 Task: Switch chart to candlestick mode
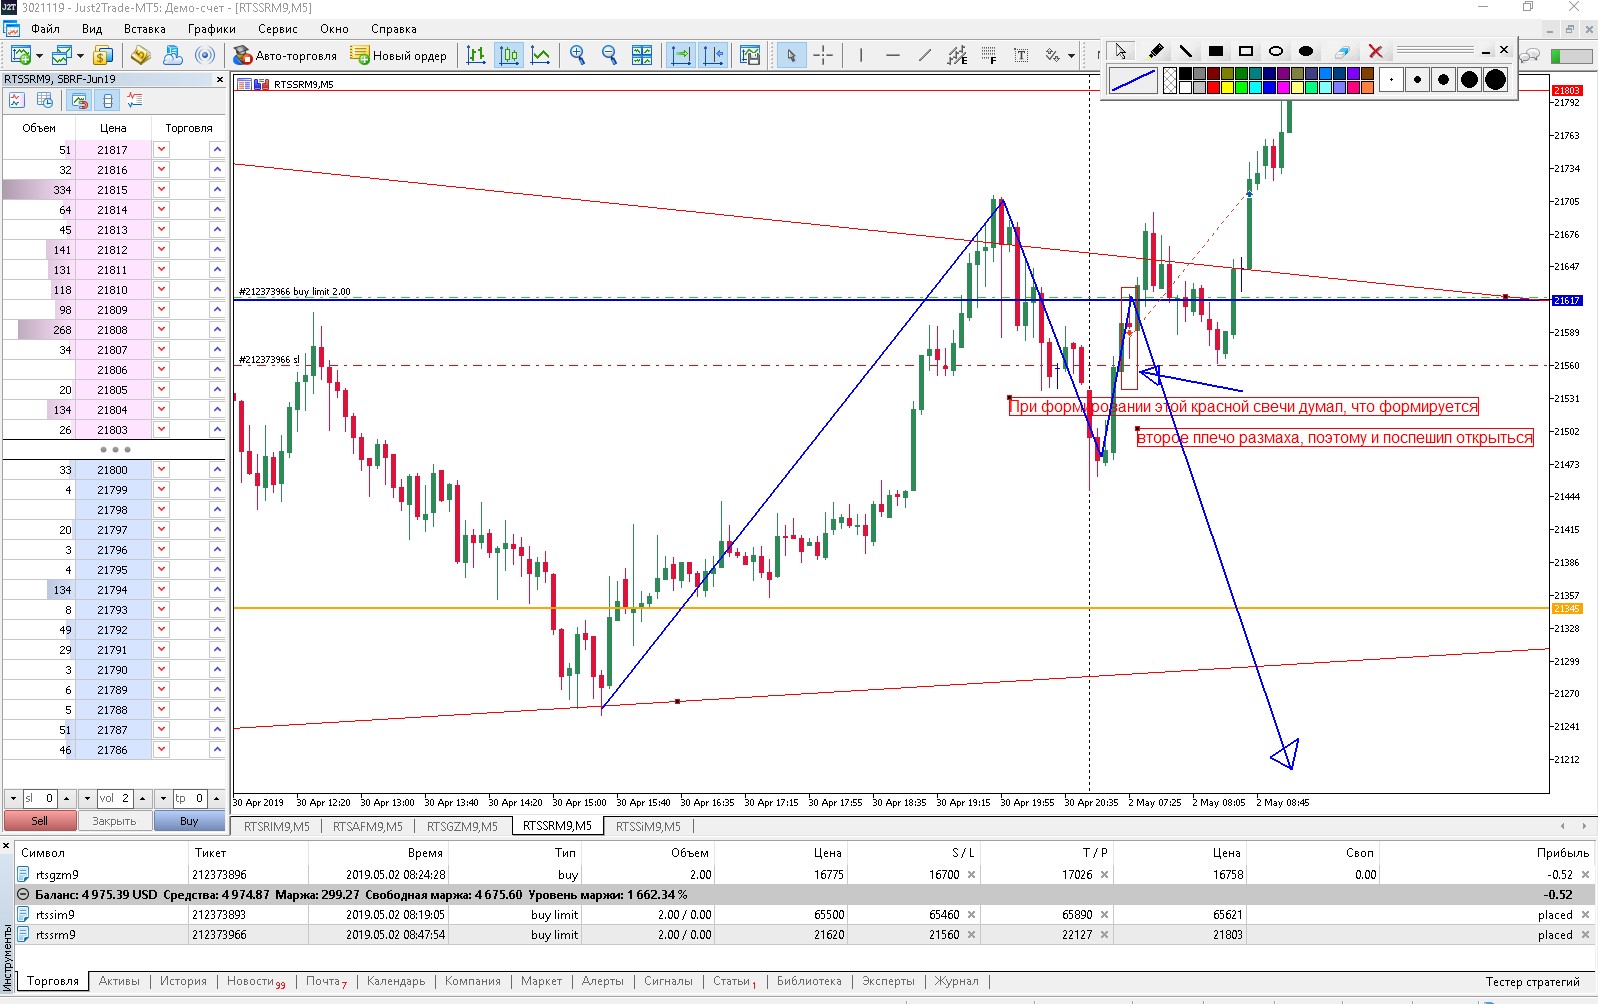(509, 56)
